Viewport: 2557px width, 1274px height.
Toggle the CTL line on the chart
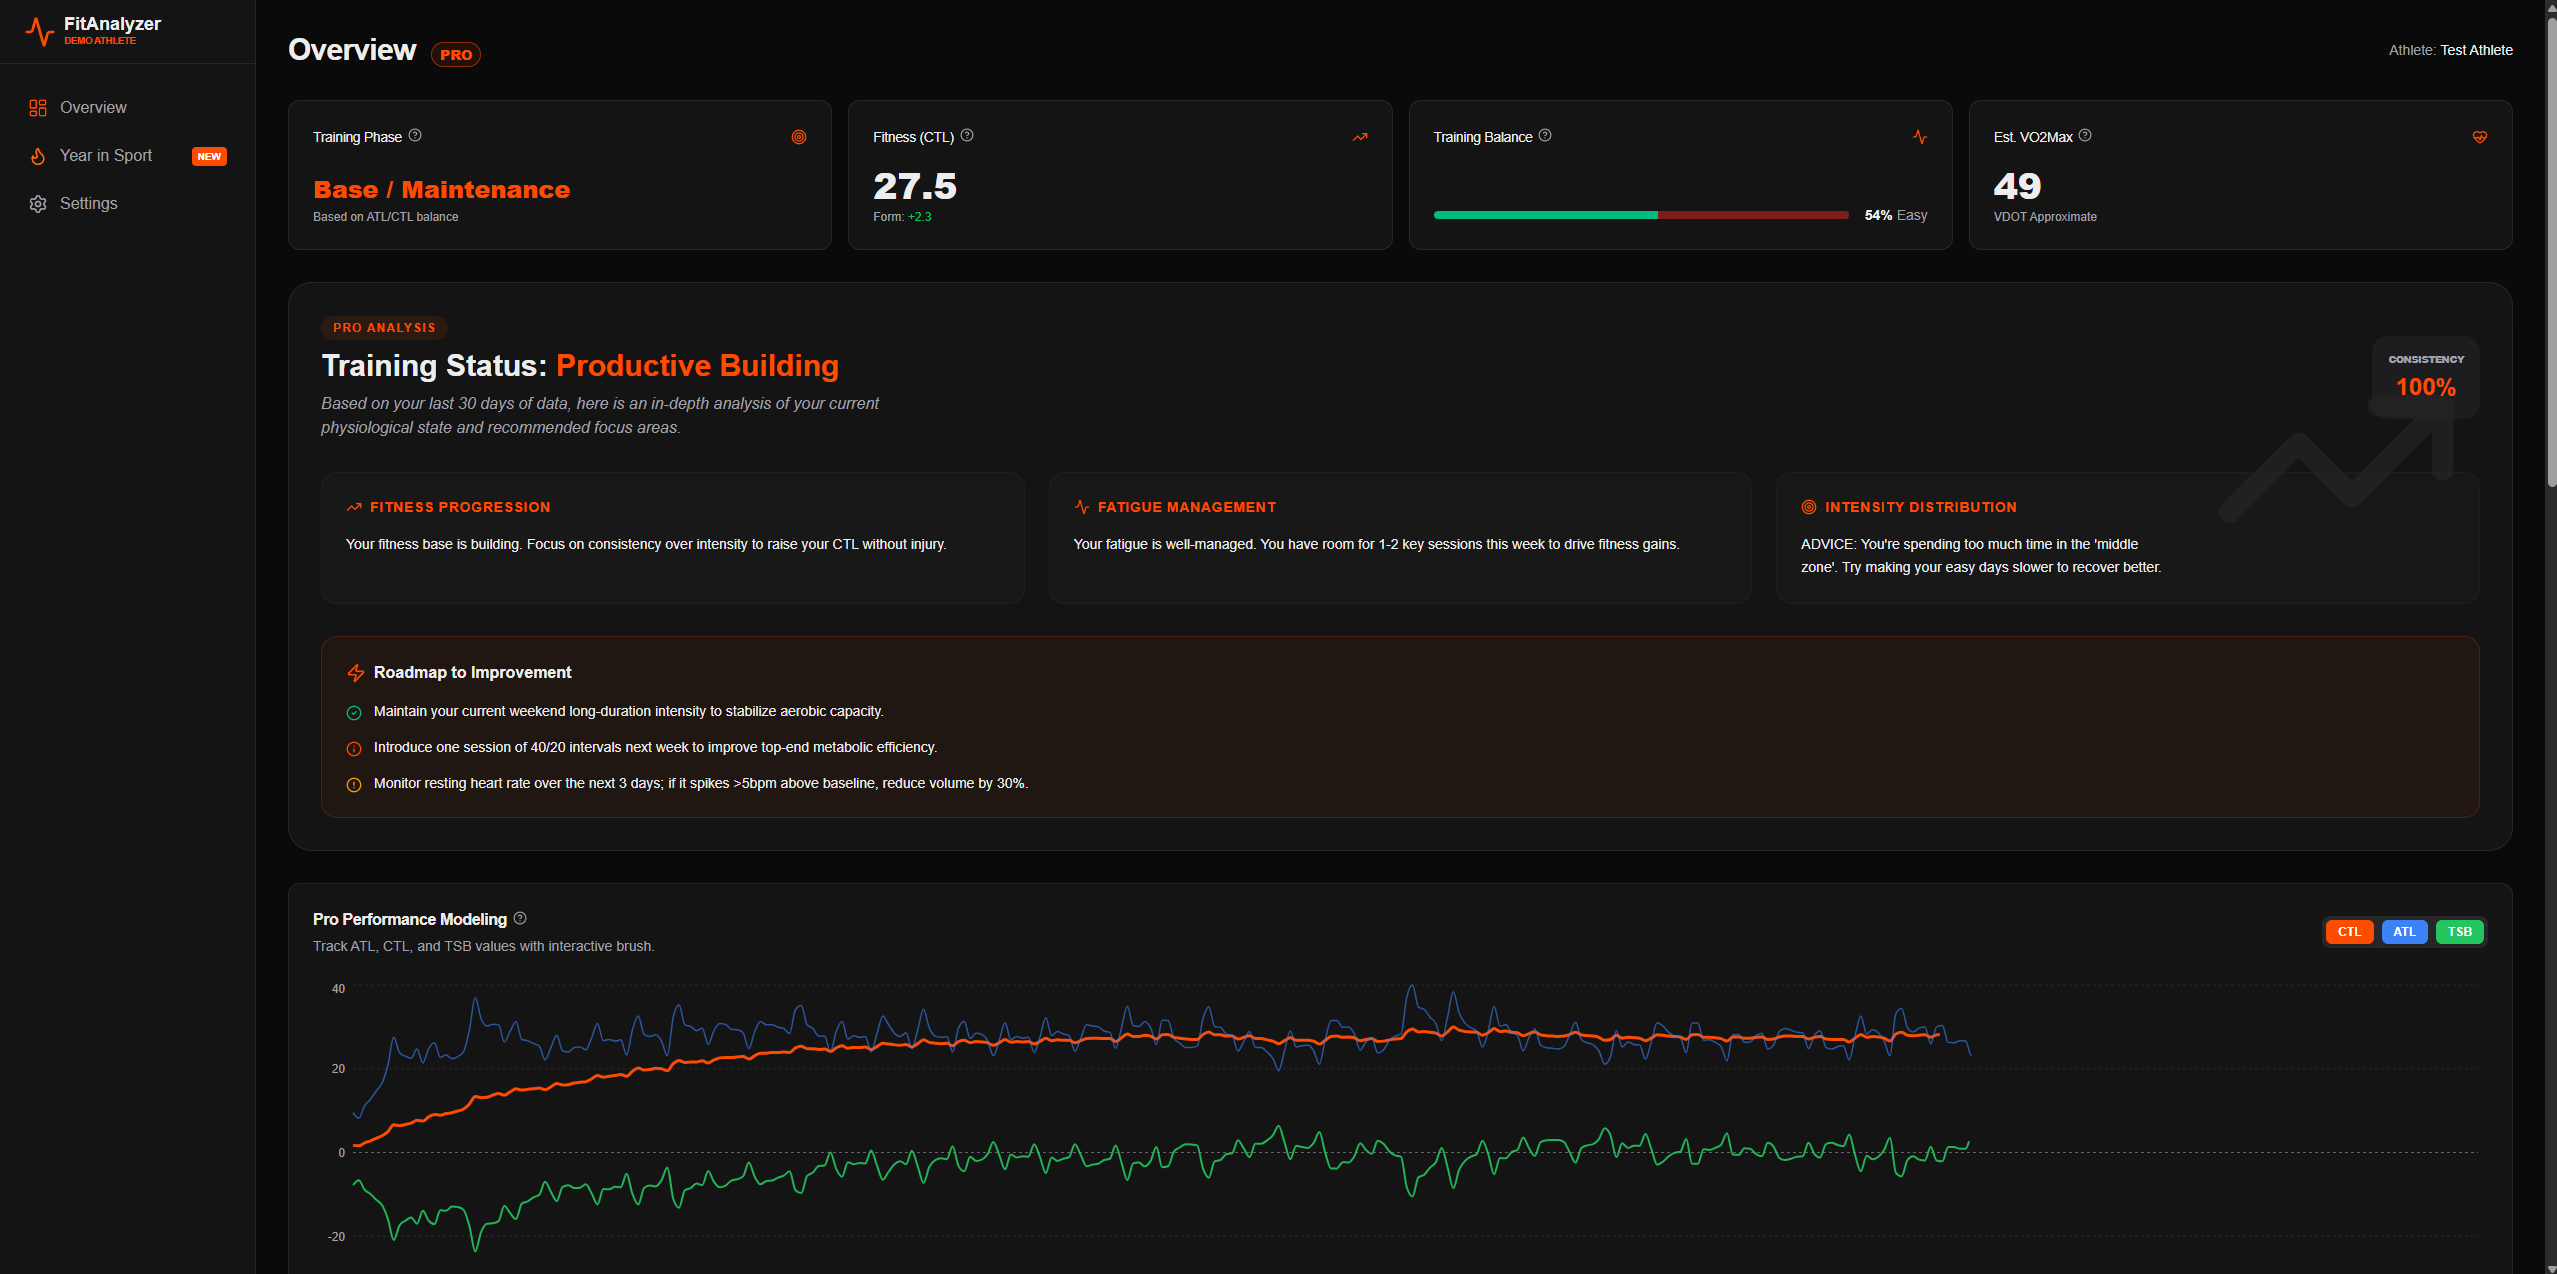pyautogui.click(x=2349, y=932)
